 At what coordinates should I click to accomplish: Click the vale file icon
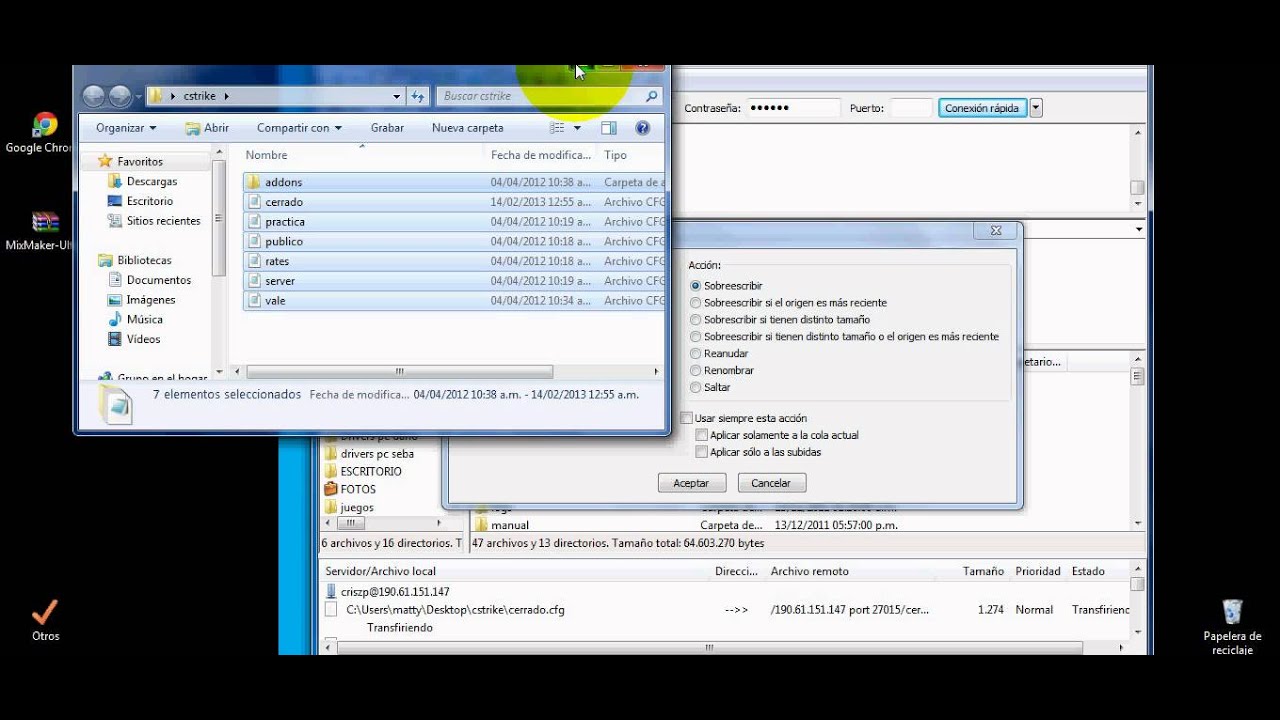[254, 300]
